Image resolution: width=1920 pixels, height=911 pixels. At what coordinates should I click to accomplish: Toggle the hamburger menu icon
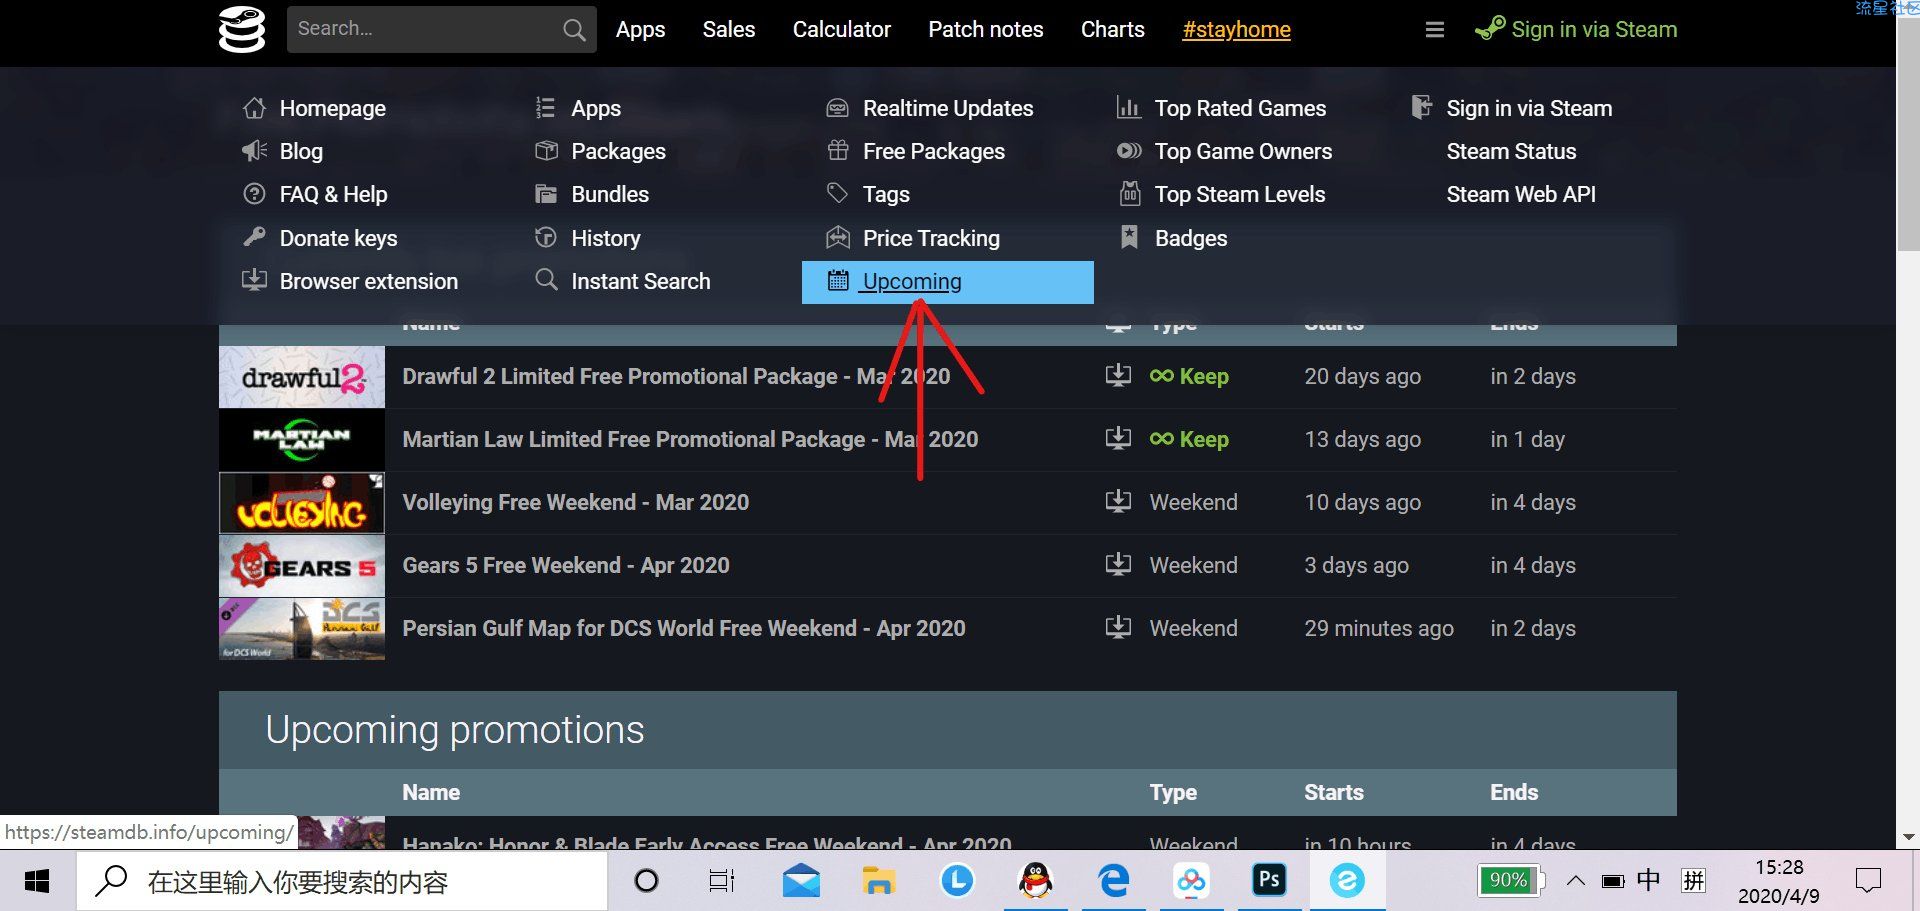coord(1434,29)
